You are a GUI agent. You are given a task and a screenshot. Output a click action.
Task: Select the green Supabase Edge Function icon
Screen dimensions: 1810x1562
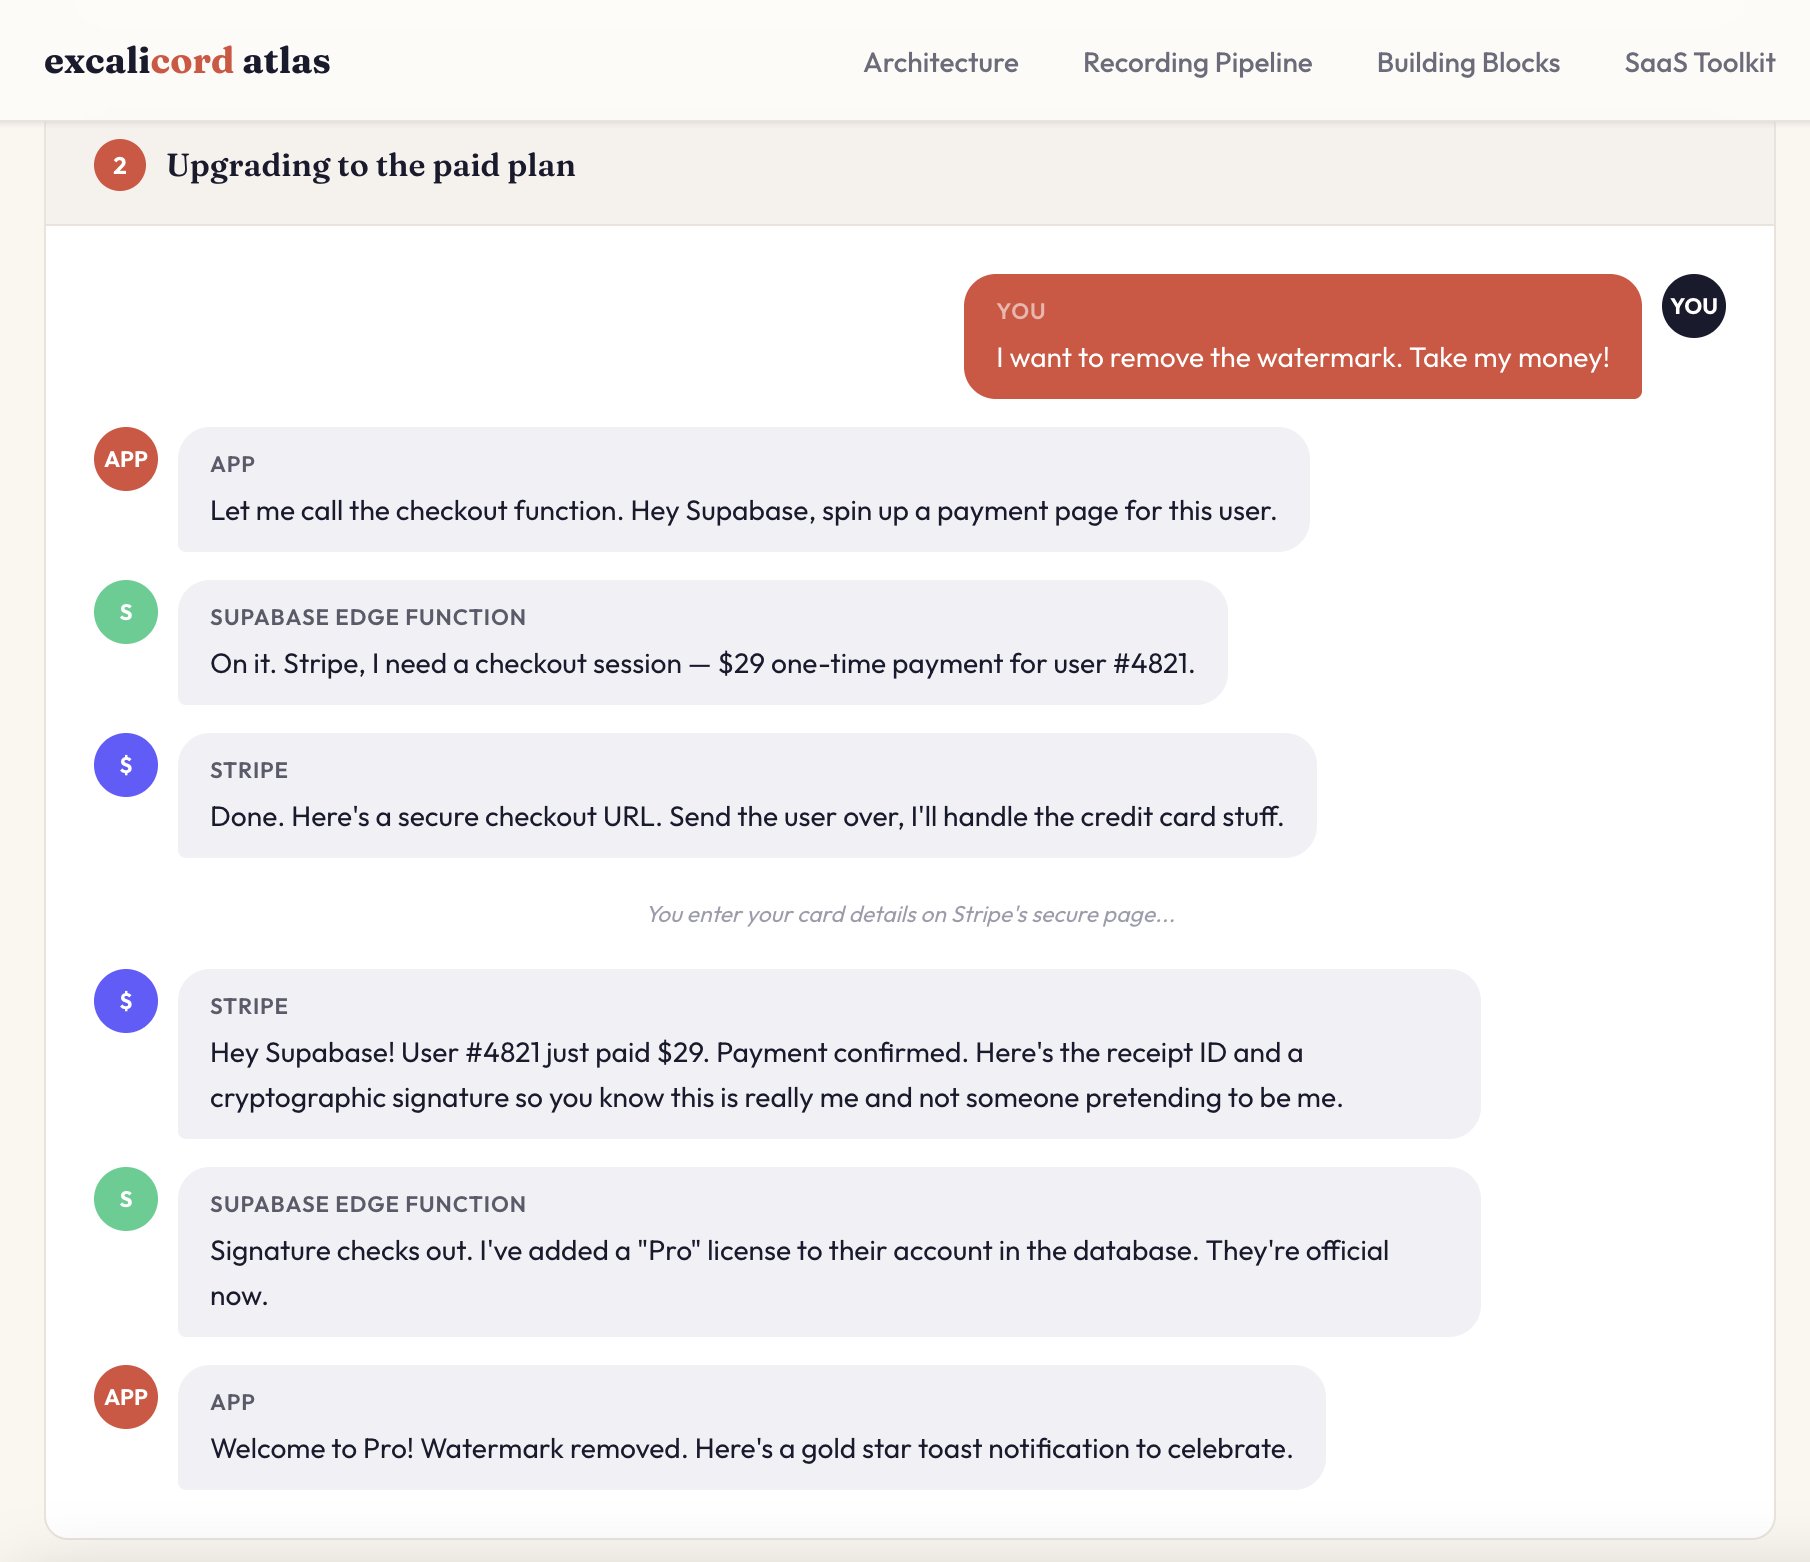pyautogui.click(x=124, y=612)
